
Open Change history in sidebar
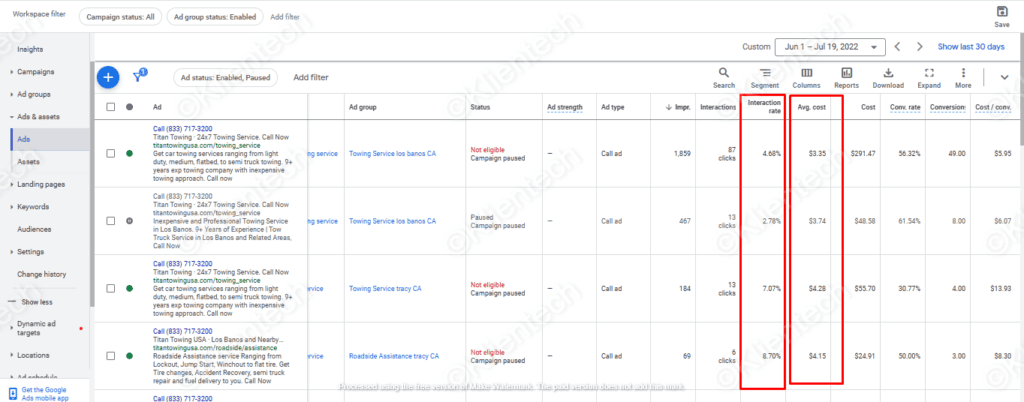click(42, 274)
